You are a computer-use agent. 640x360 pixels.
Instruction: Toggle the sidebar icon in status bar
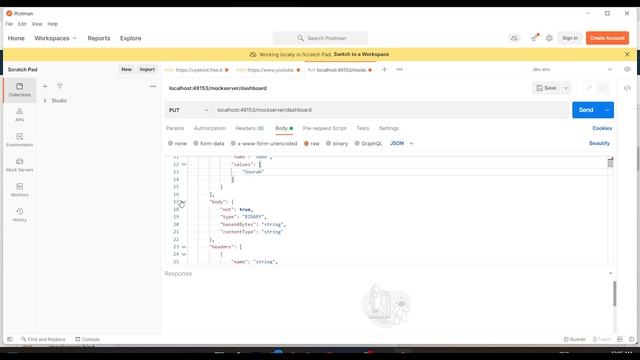point(10,339)
